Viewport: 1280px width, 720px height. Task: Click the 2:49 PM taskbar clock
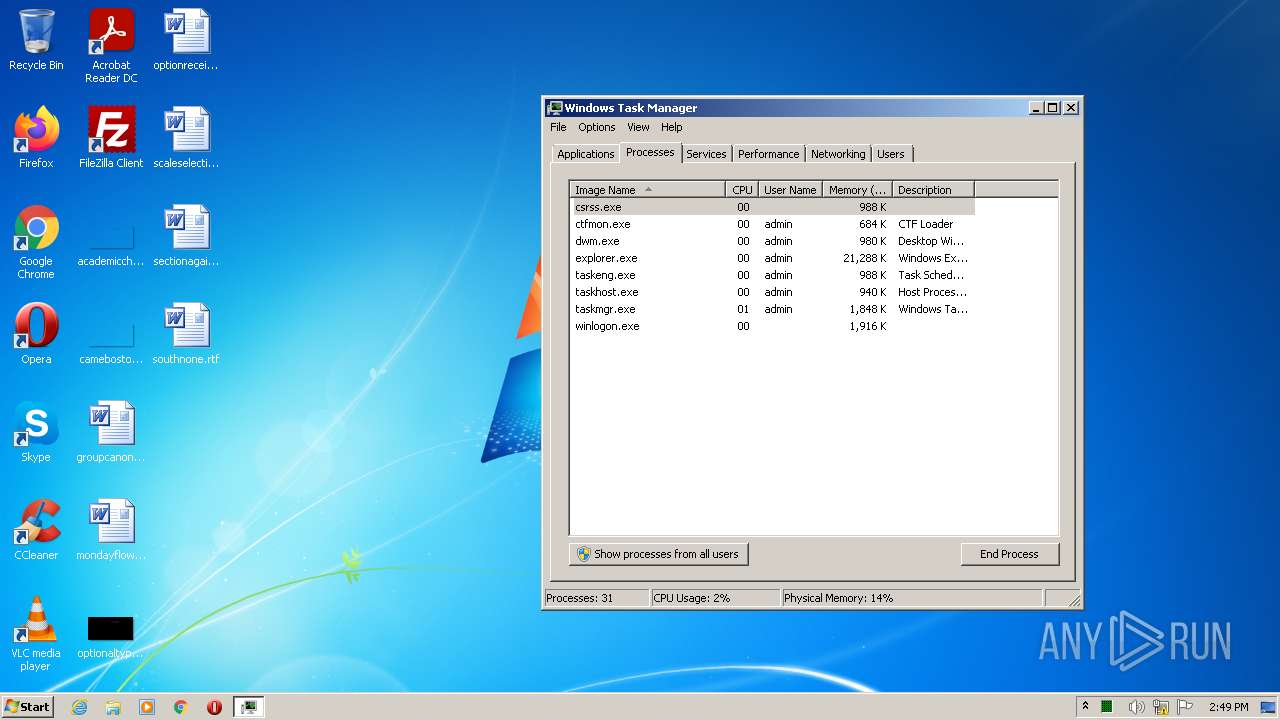tap(1228, 707)
